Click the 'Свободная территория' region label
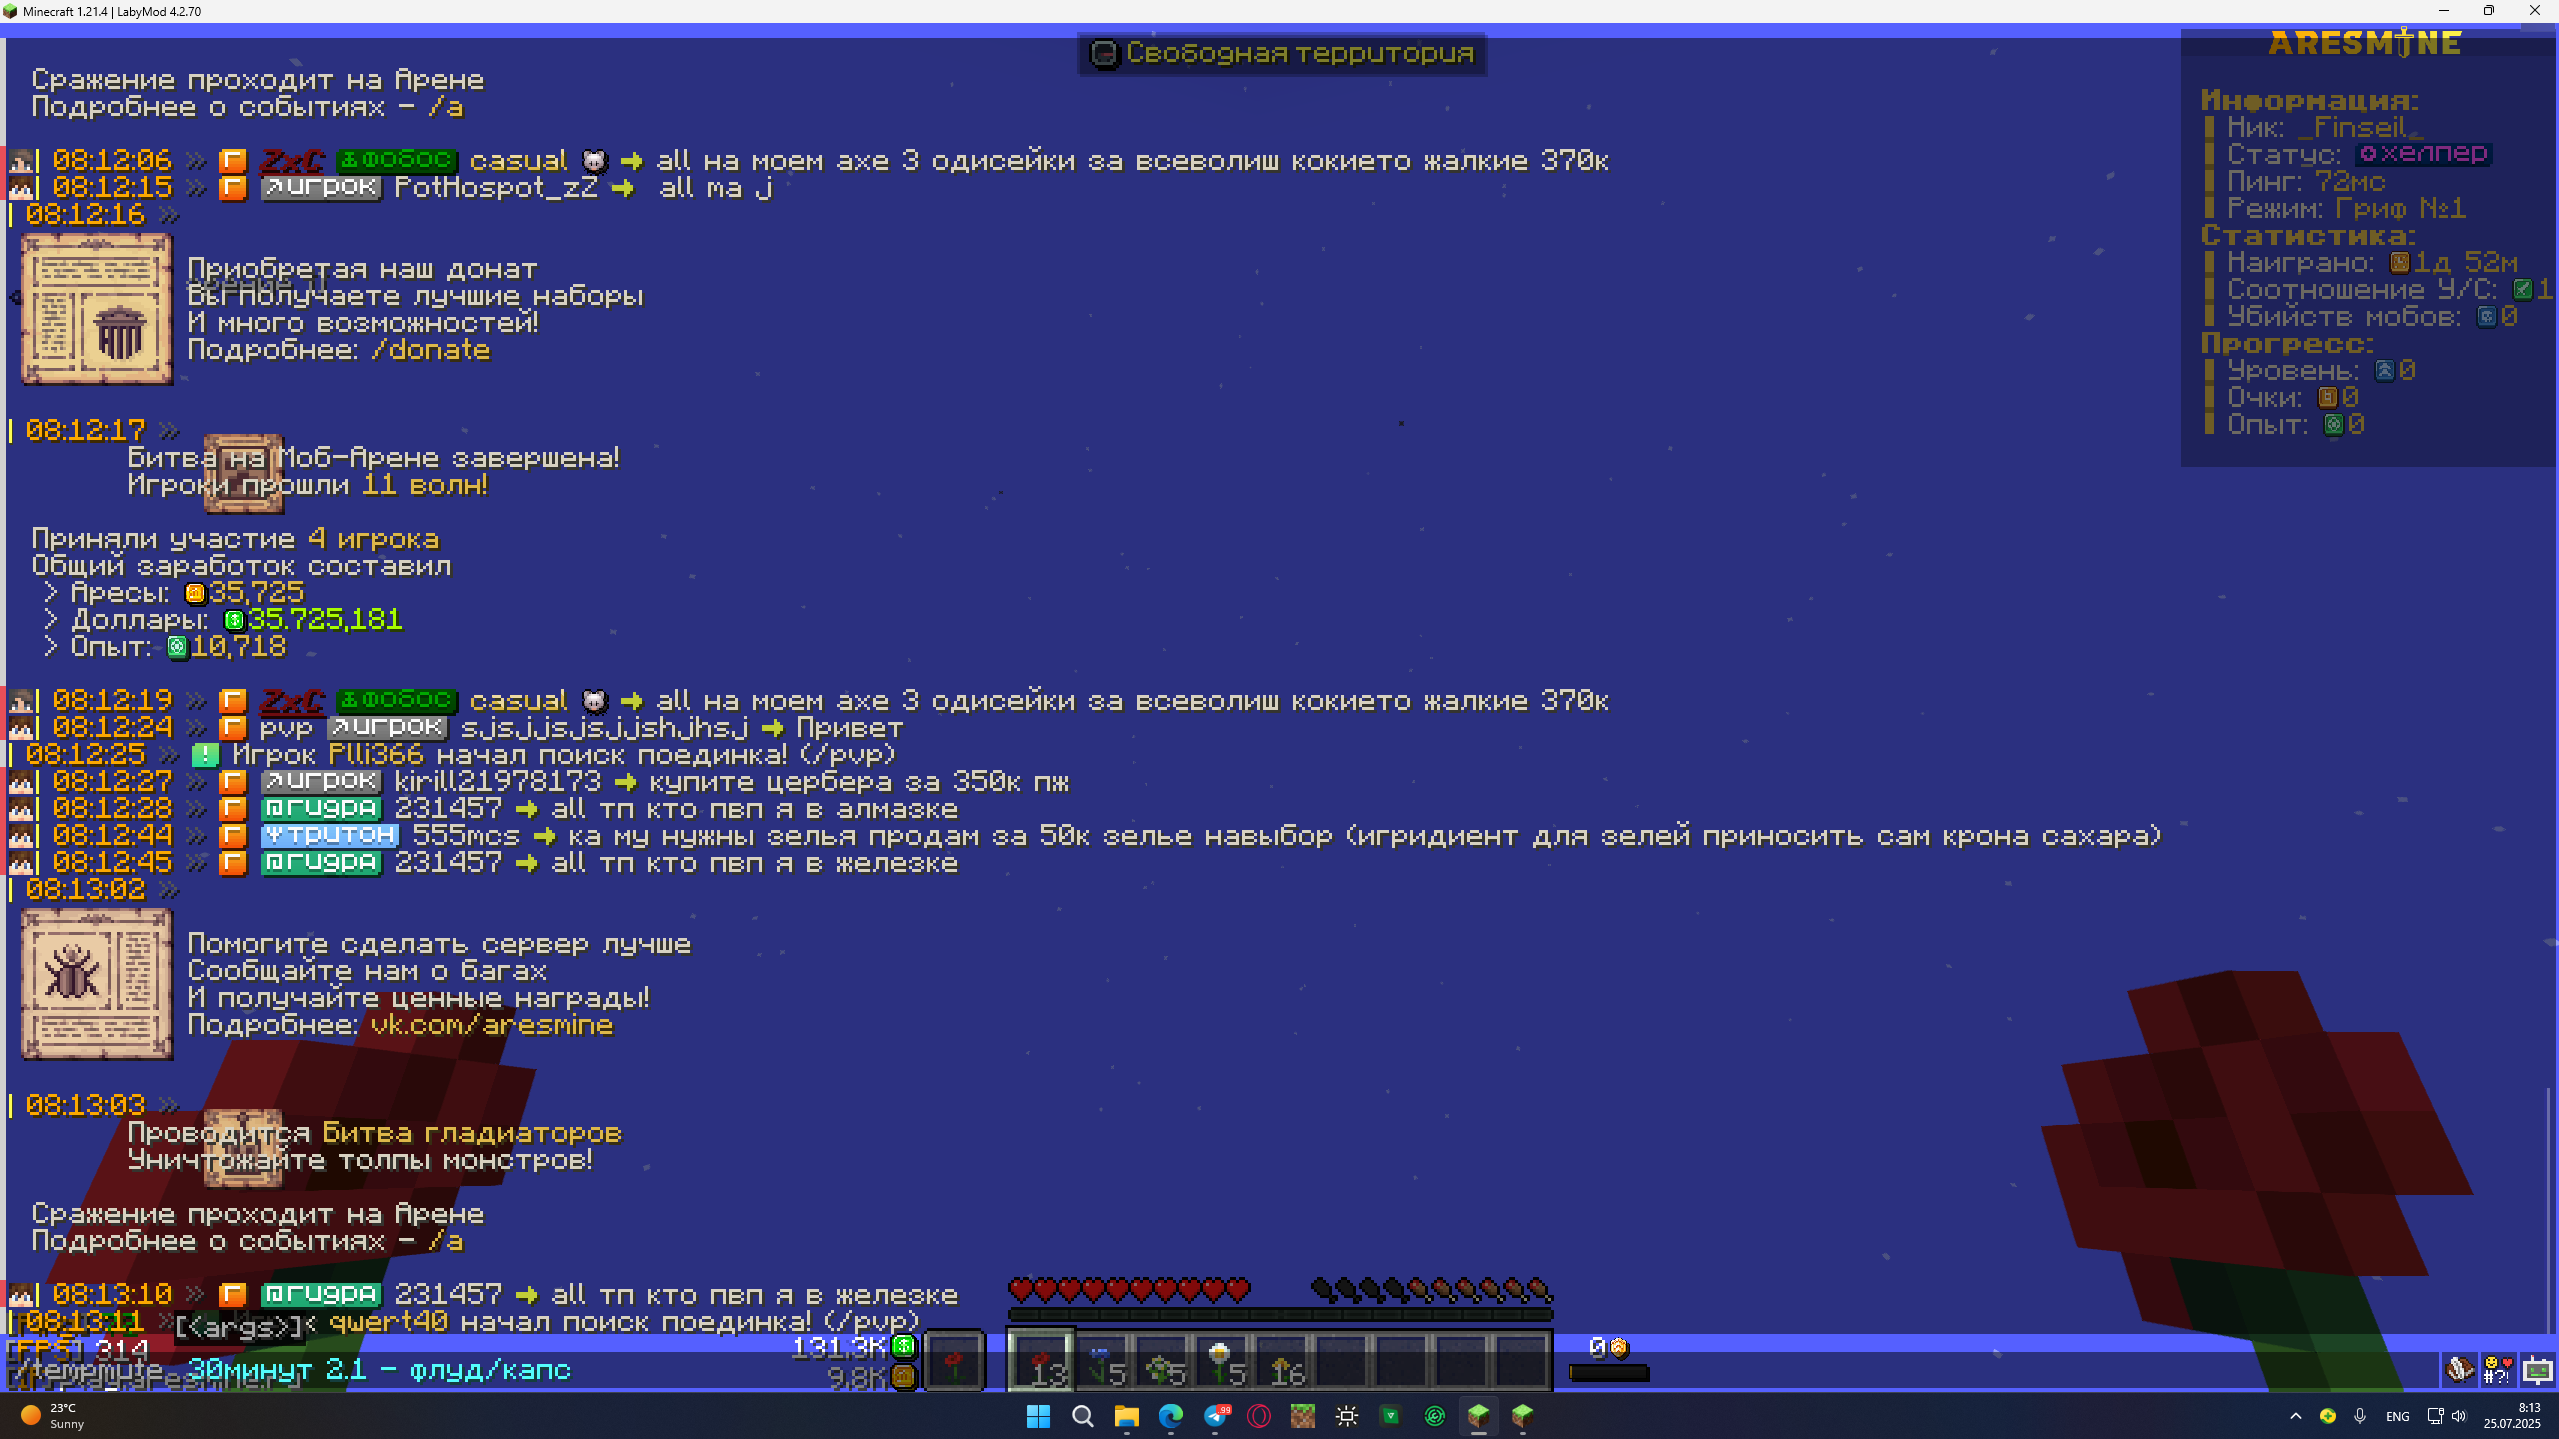The image size is (2559, 1439). point(1282,53)
